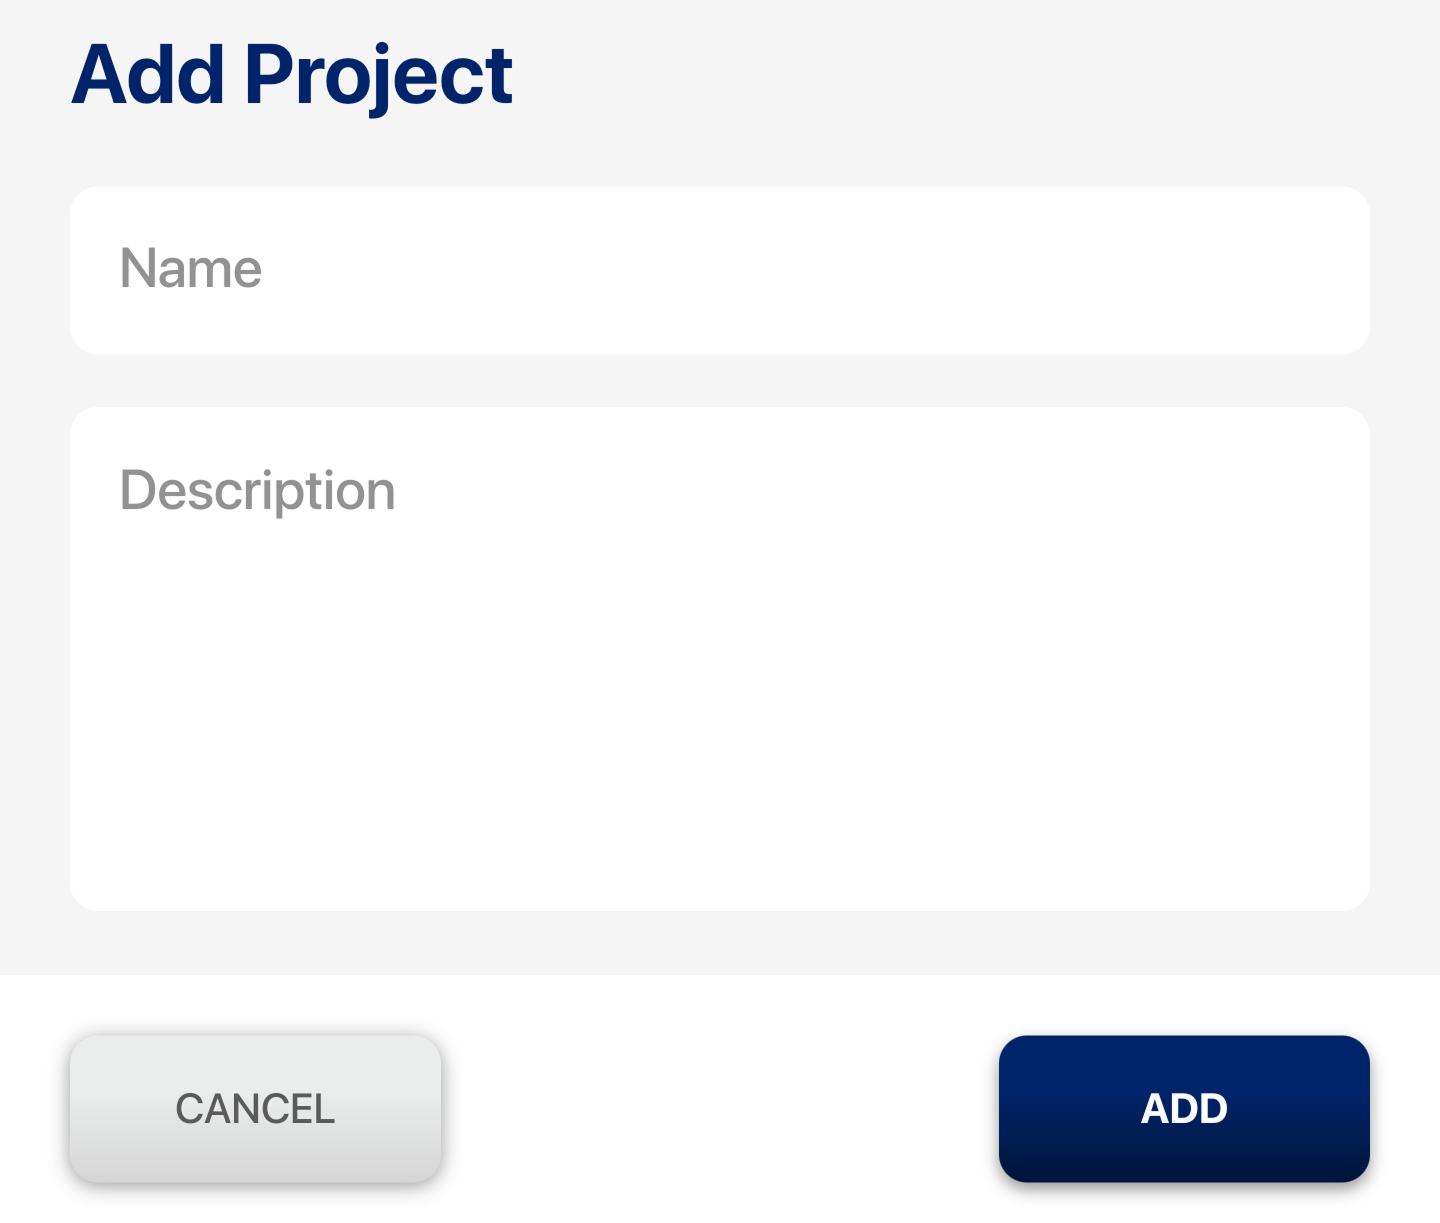This screenshot has height=1223, width=1440.
Task: Click the Add Project title text
Action: 292,76
